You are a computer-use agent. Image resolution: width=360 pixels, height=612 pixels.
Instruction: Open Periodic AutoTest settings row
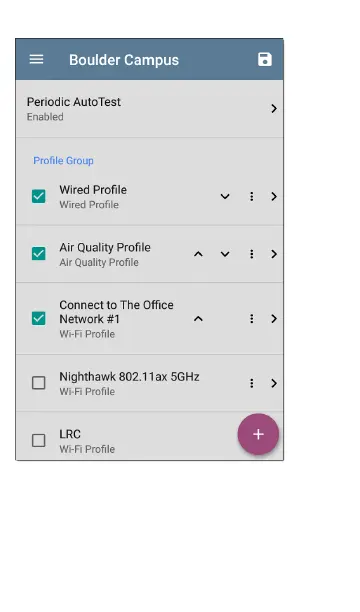point(150,109)
